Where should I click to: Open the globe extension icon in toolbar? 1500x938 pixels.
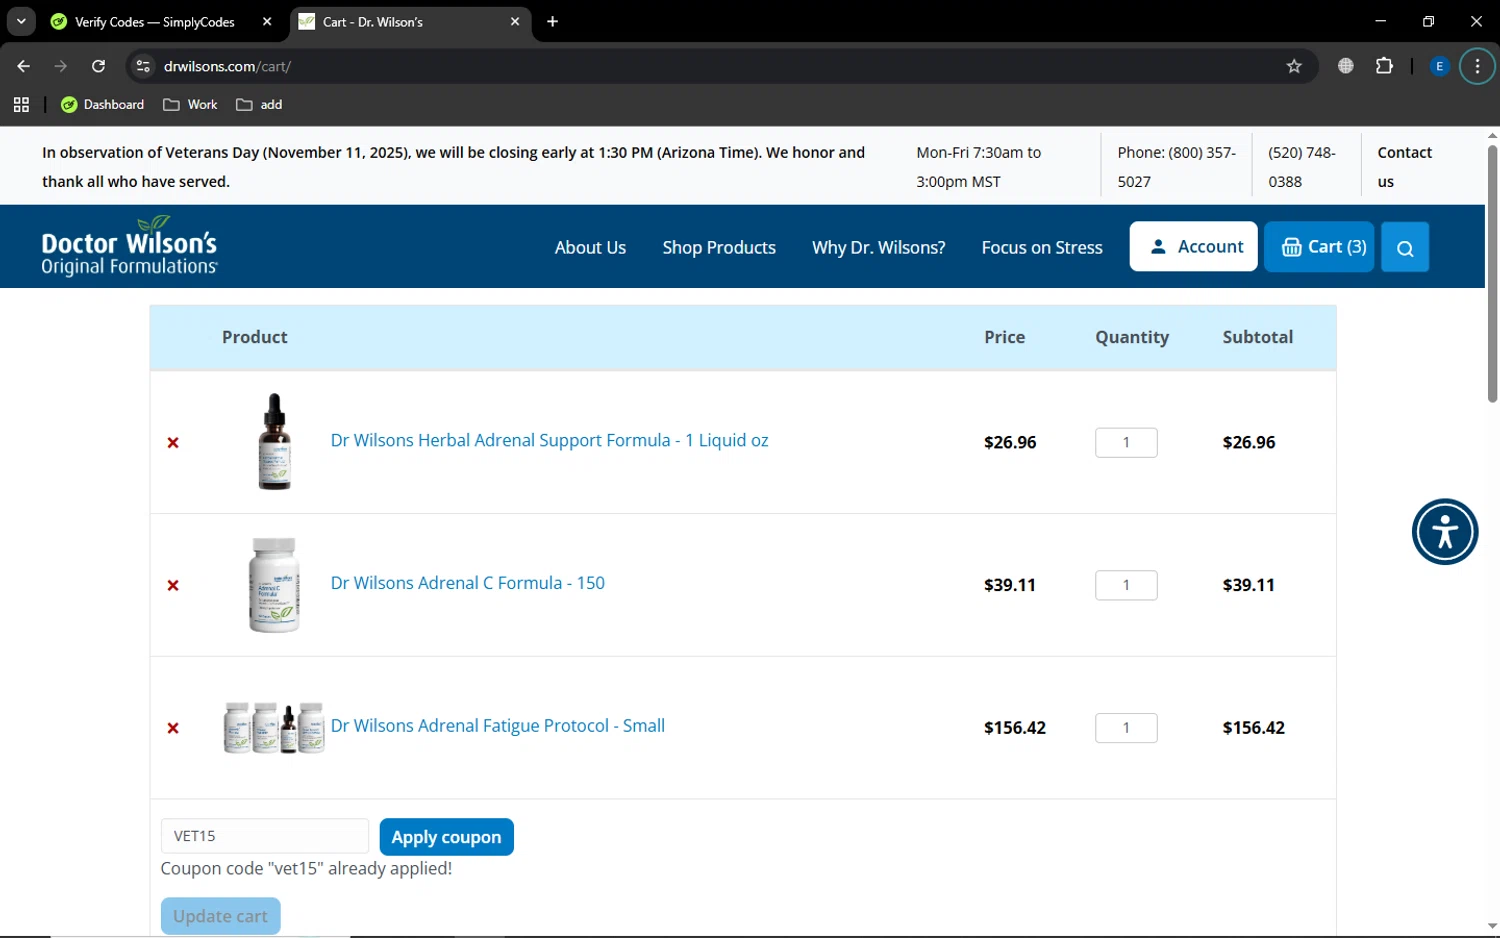pyautogui.click(x=1346, y=66)
